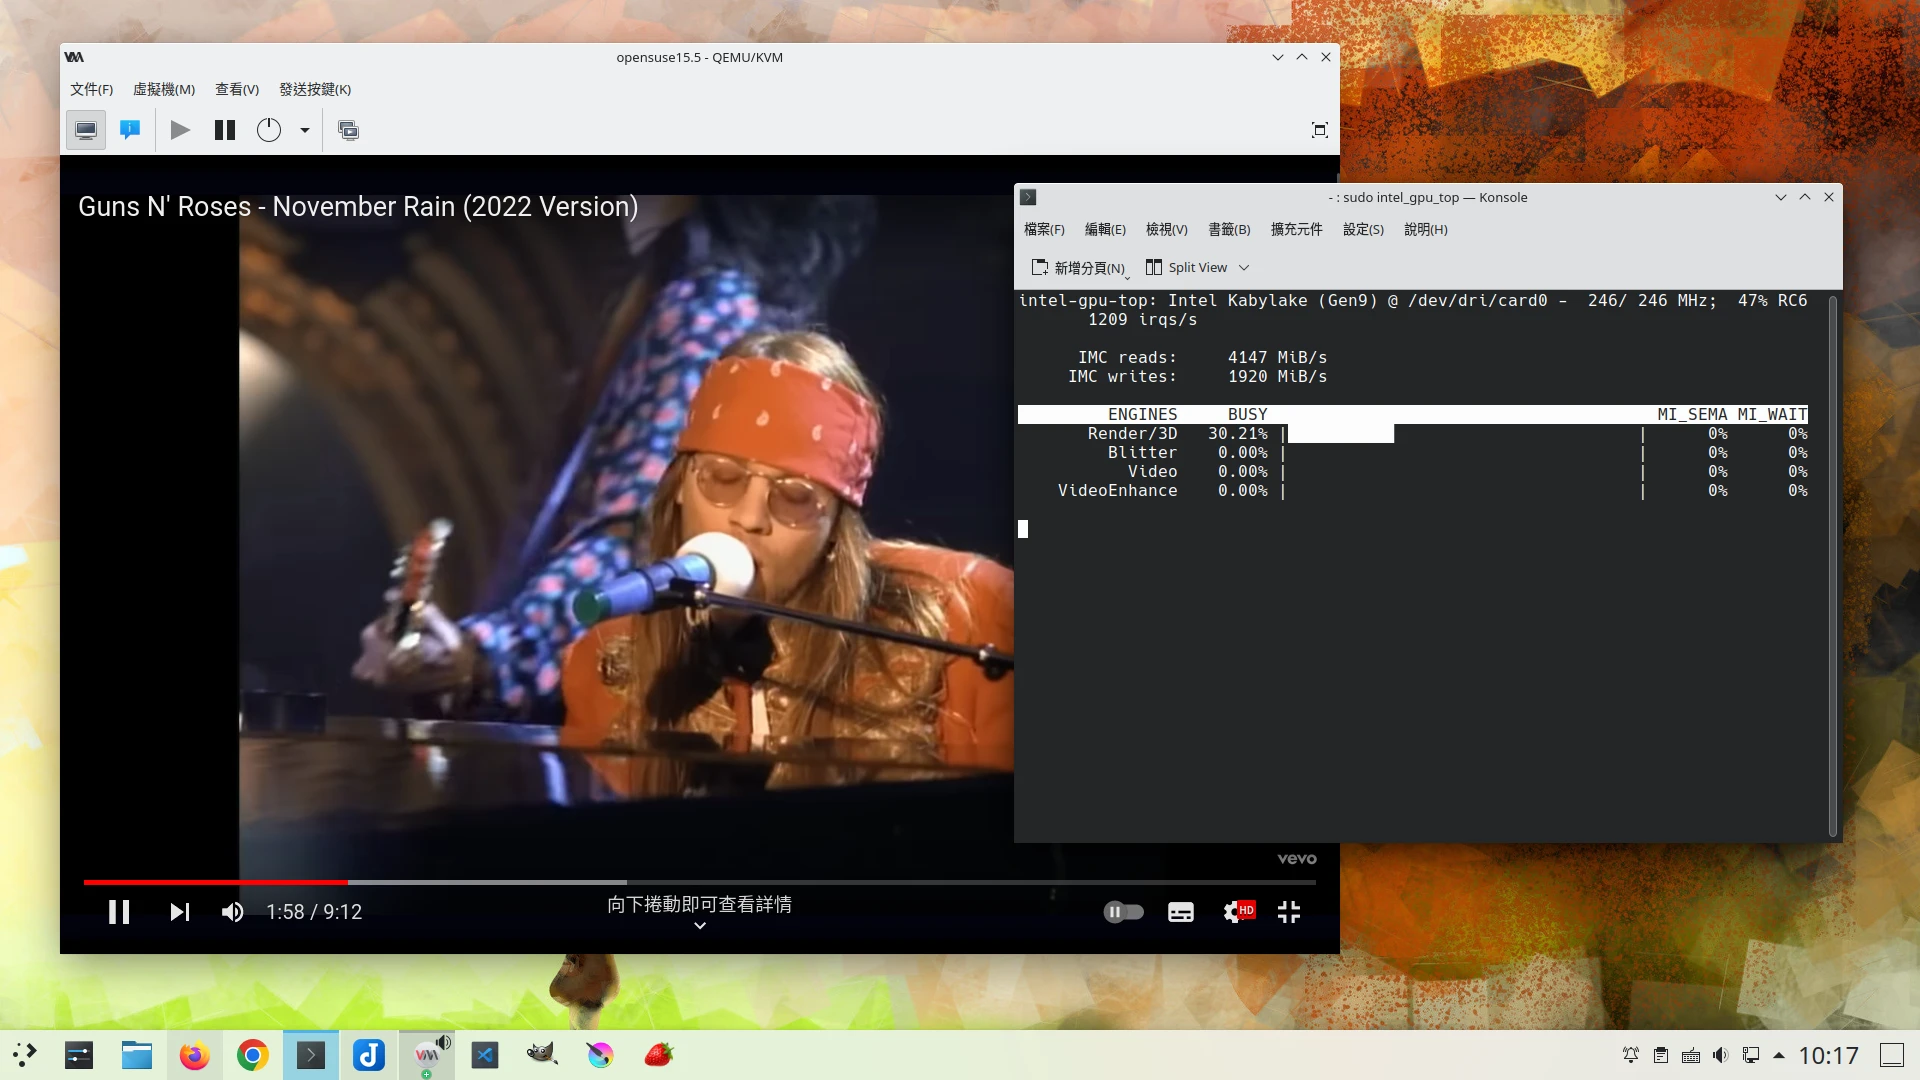Image resolution: width=1920 pixels, height=1080 pixels.
Task: Expand the Split View dropdown chevron
Action: click(1244, 268)
